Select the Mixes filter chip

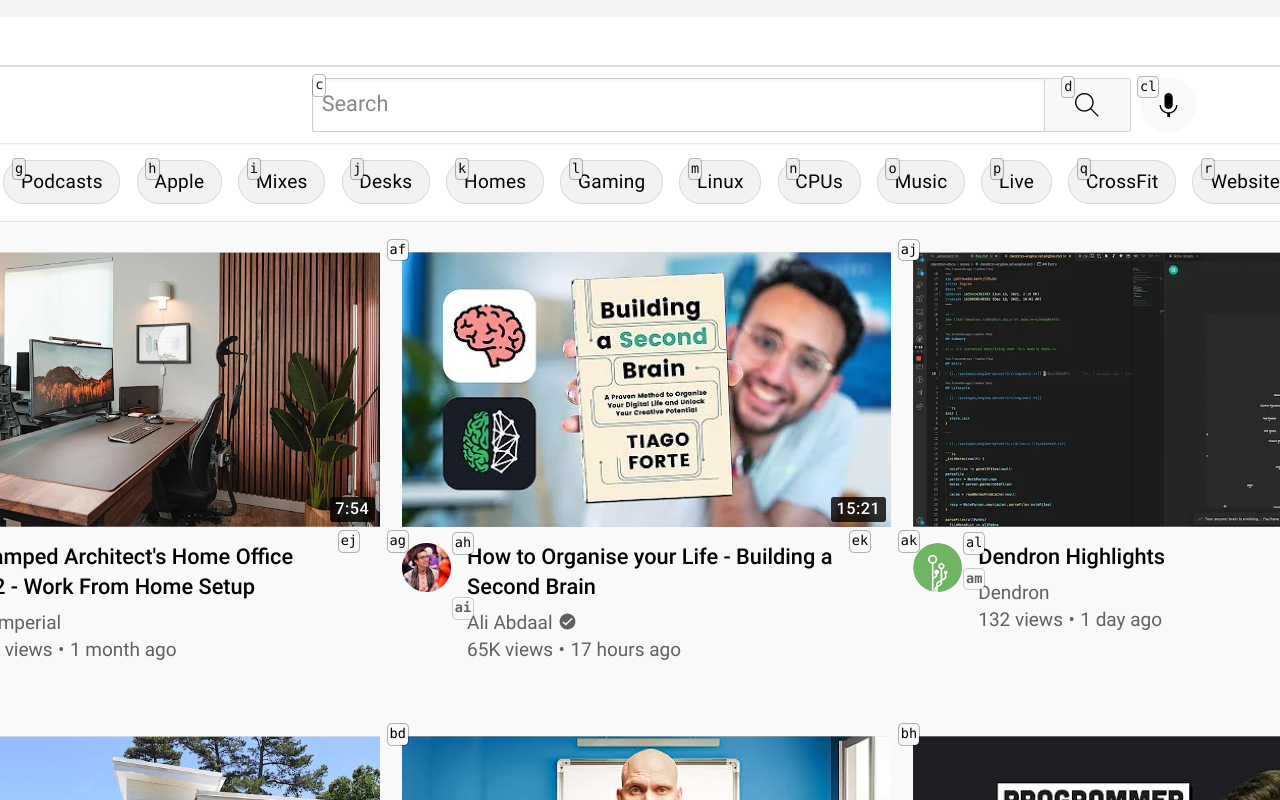(281, 182)
